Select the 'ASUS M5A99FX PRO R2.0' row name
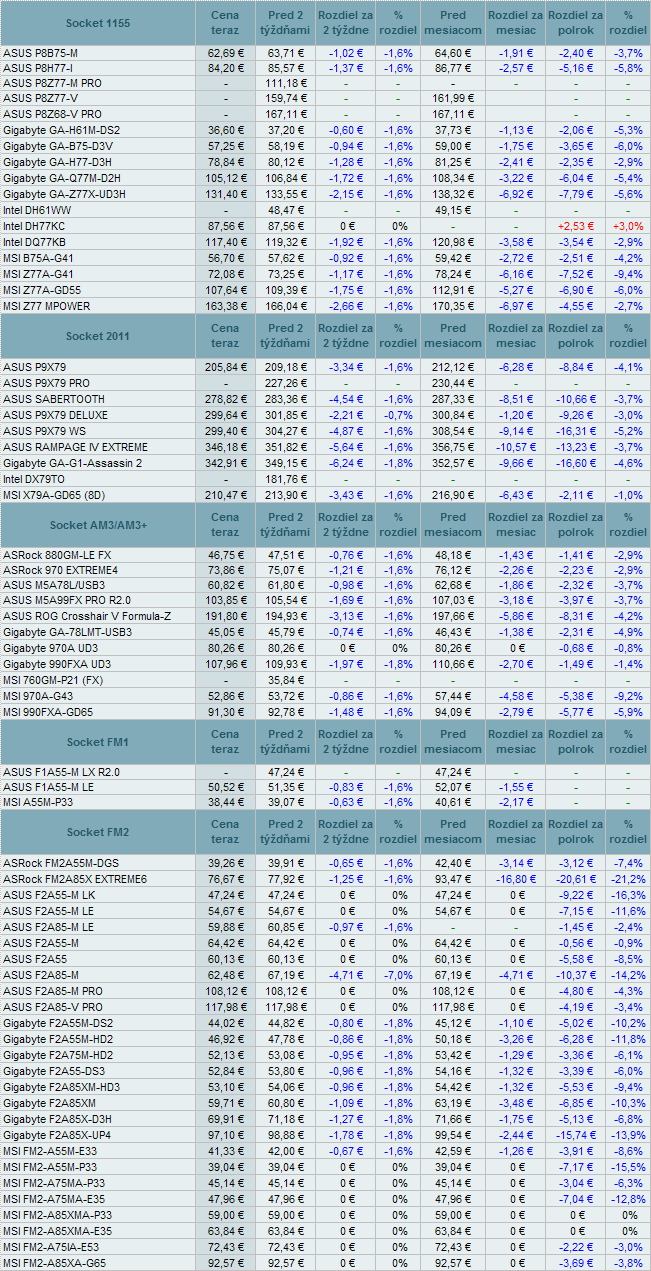Image resolution: width=651 pixels, height=1271 pixels. 66,600
